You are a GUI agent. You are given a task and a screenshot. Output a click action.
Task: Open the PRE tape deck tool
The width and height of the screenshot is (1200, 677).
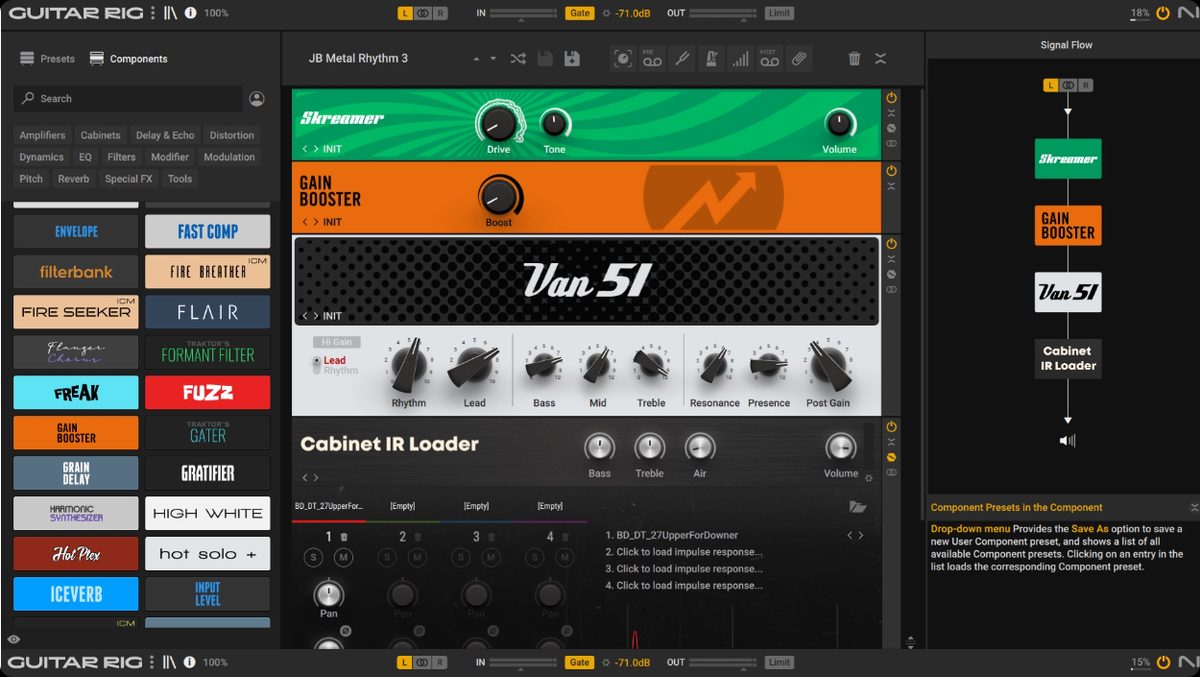[x=652, y=59]
